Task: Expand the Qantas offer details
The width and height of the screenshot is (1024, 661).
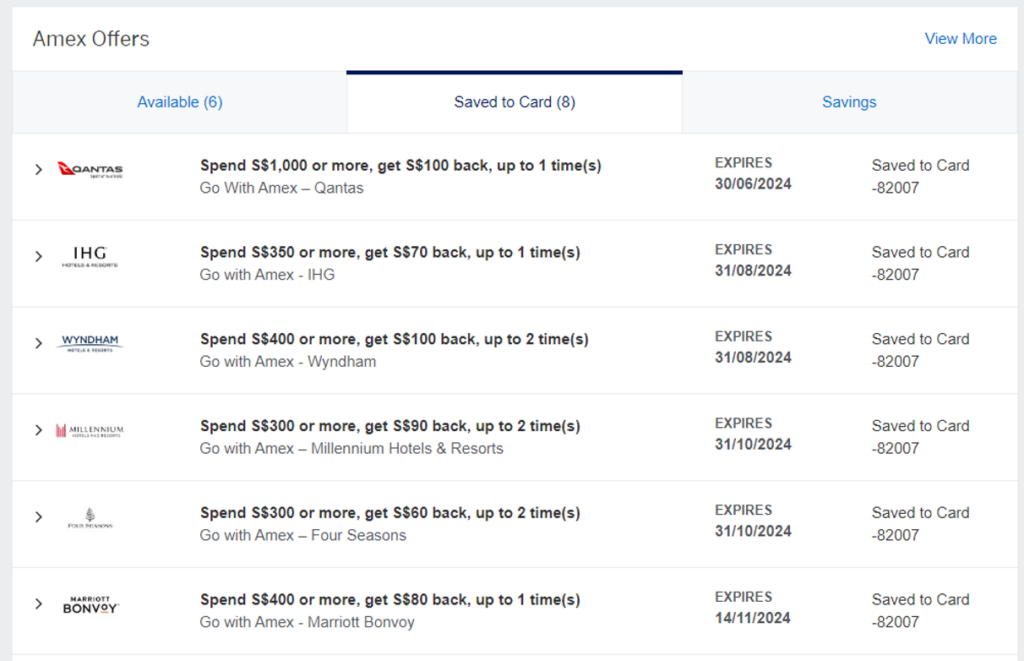Action: click(38, 170)
